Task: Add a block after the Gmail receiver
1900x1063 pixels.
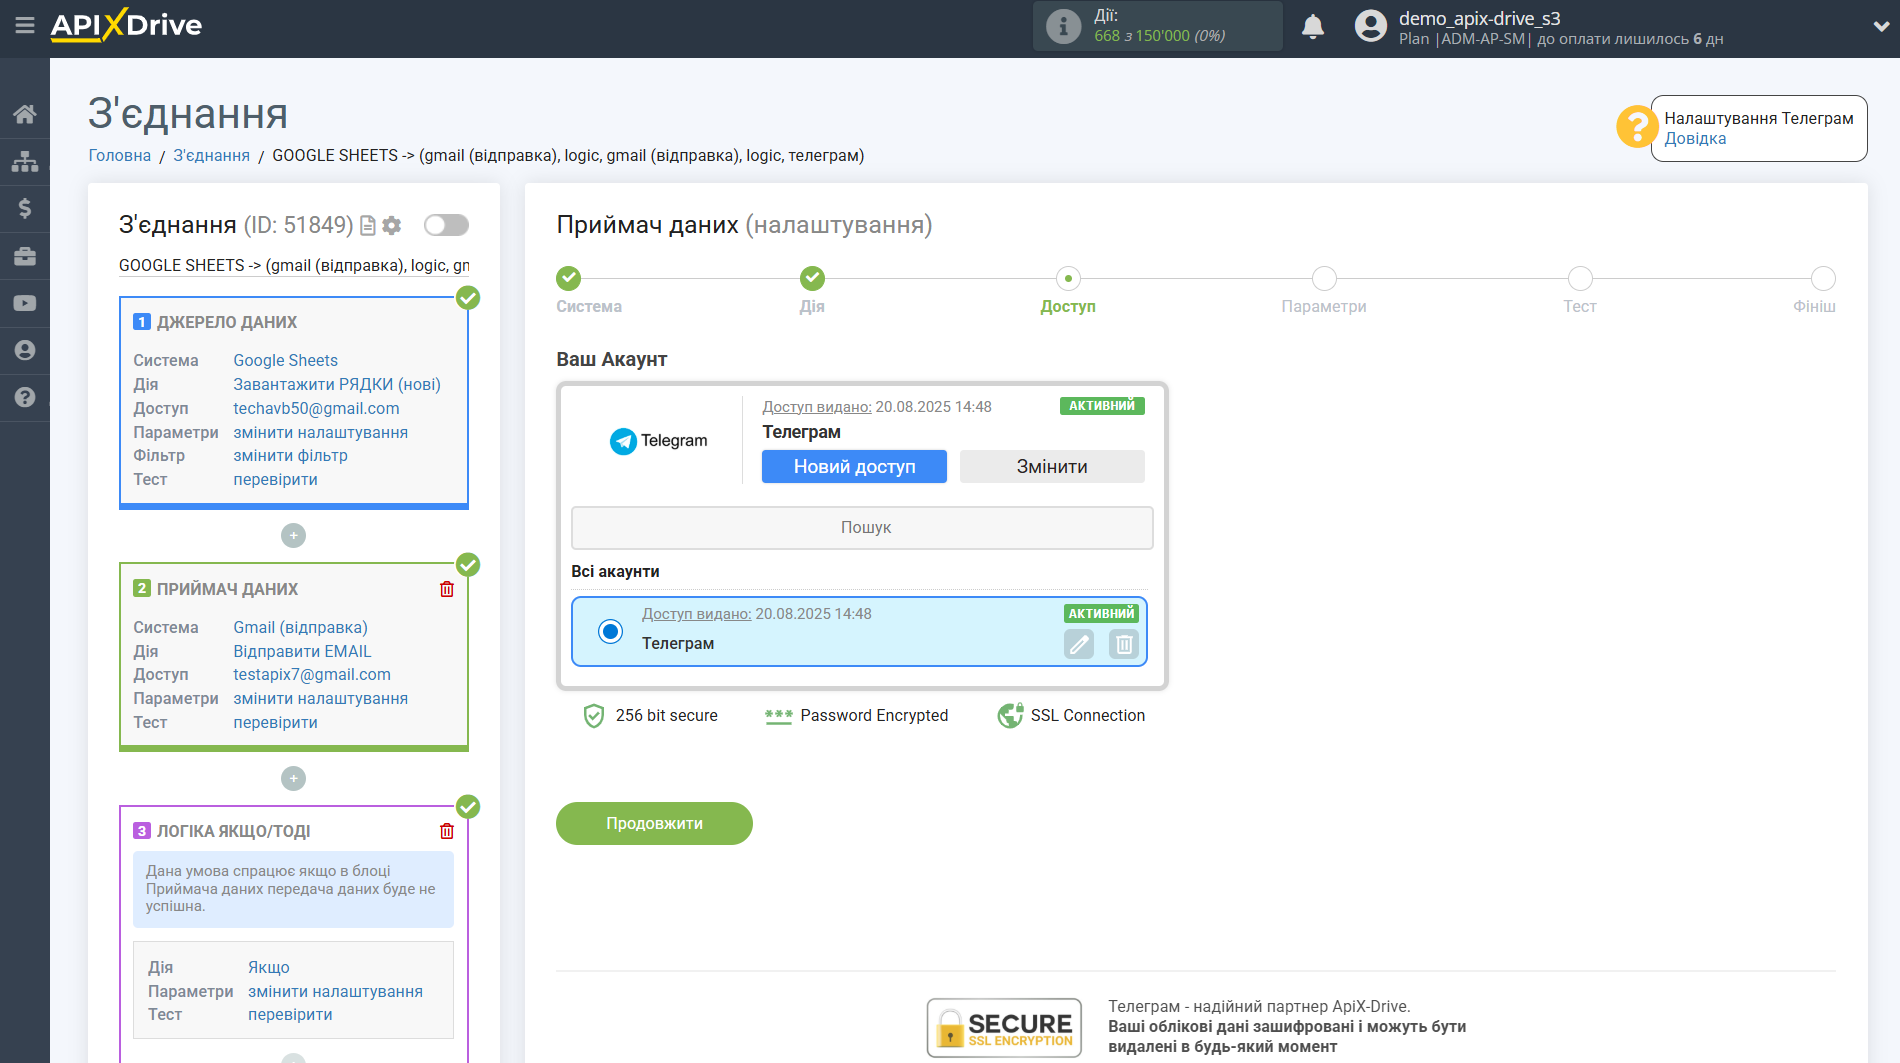Action: (293, 778)
